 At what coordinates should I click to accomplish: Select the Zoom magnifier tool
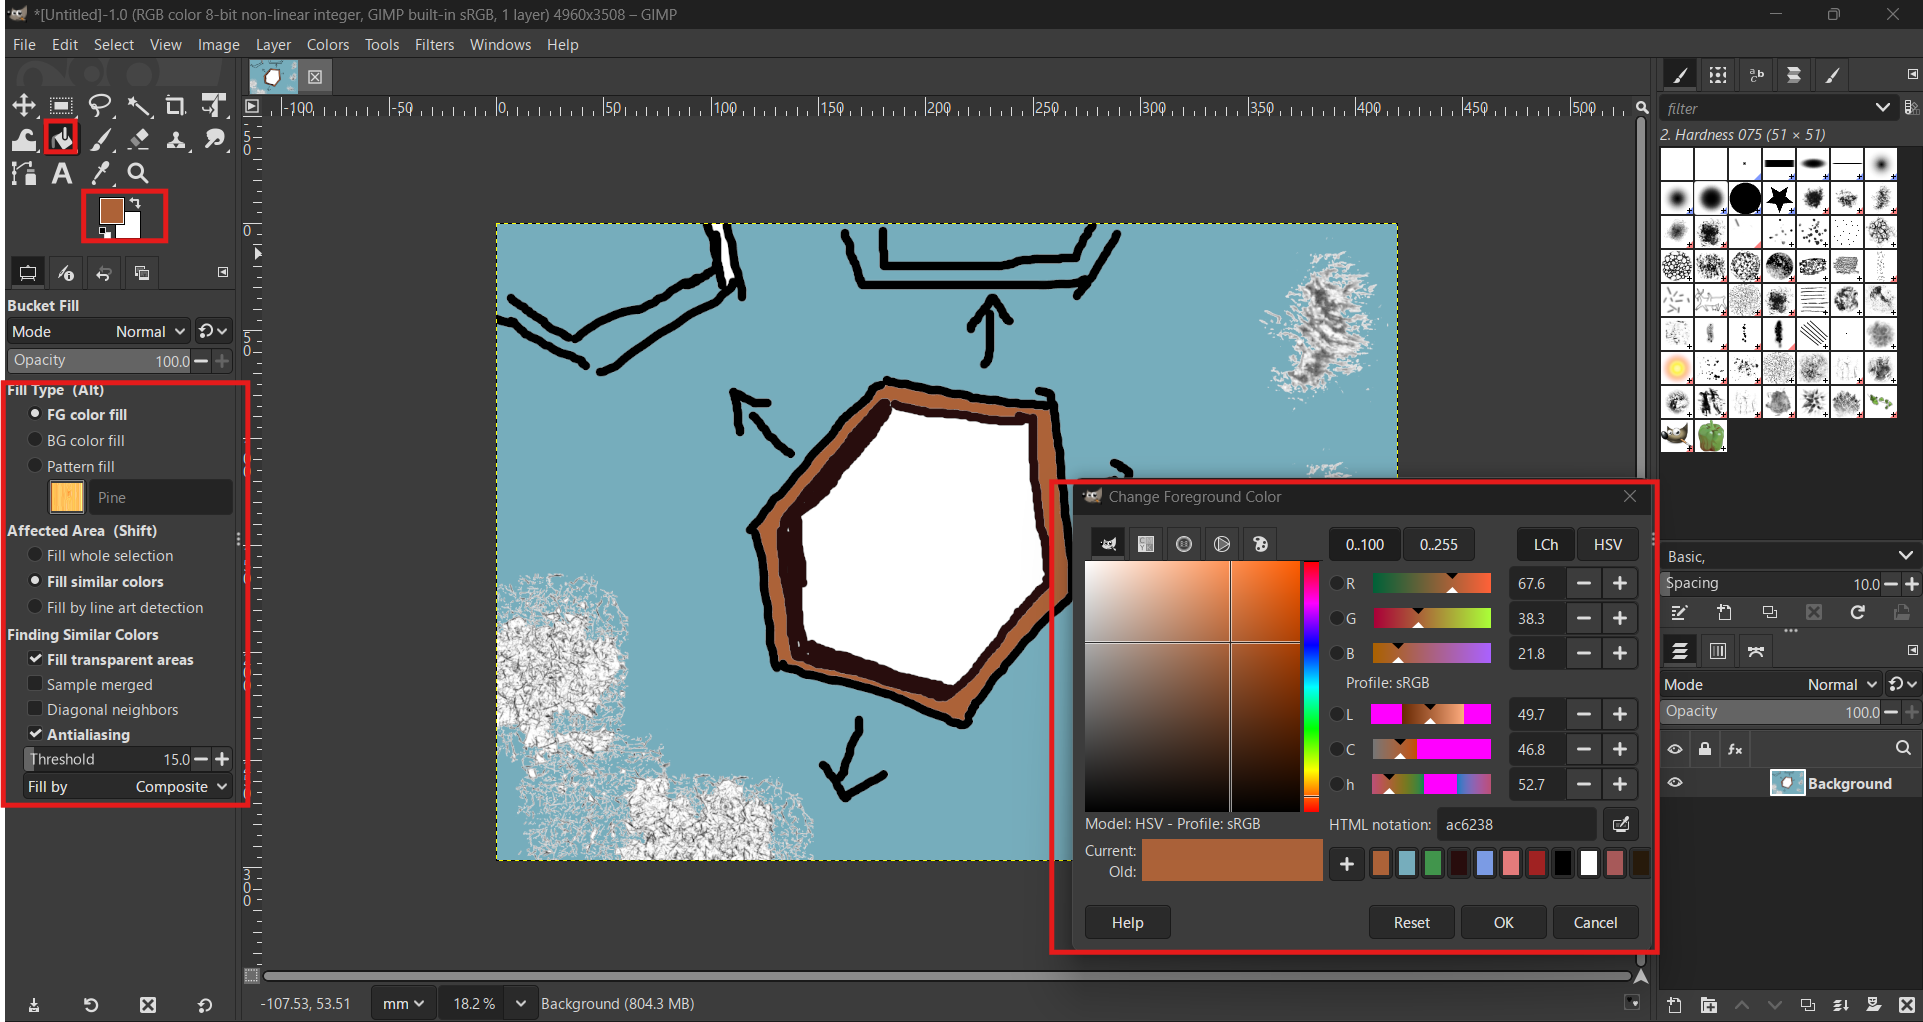pos(138,174)
